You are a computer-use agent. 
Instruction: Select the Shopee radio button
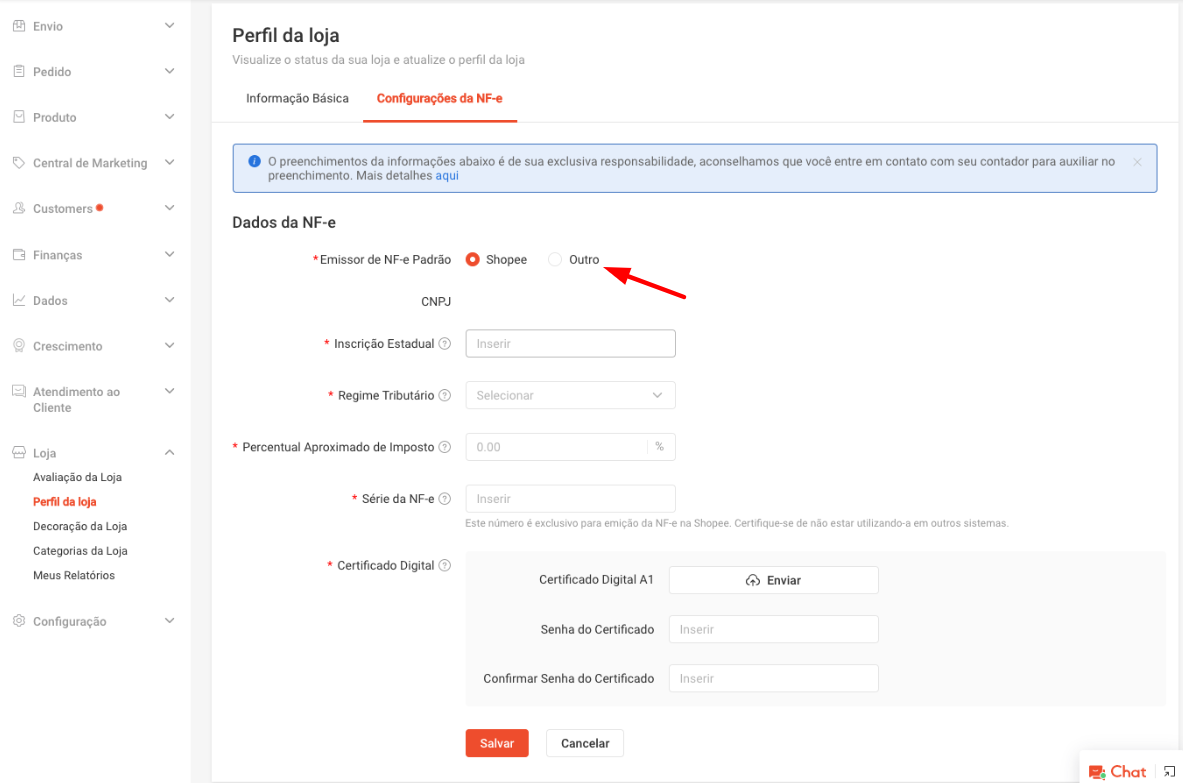point(473,259)
